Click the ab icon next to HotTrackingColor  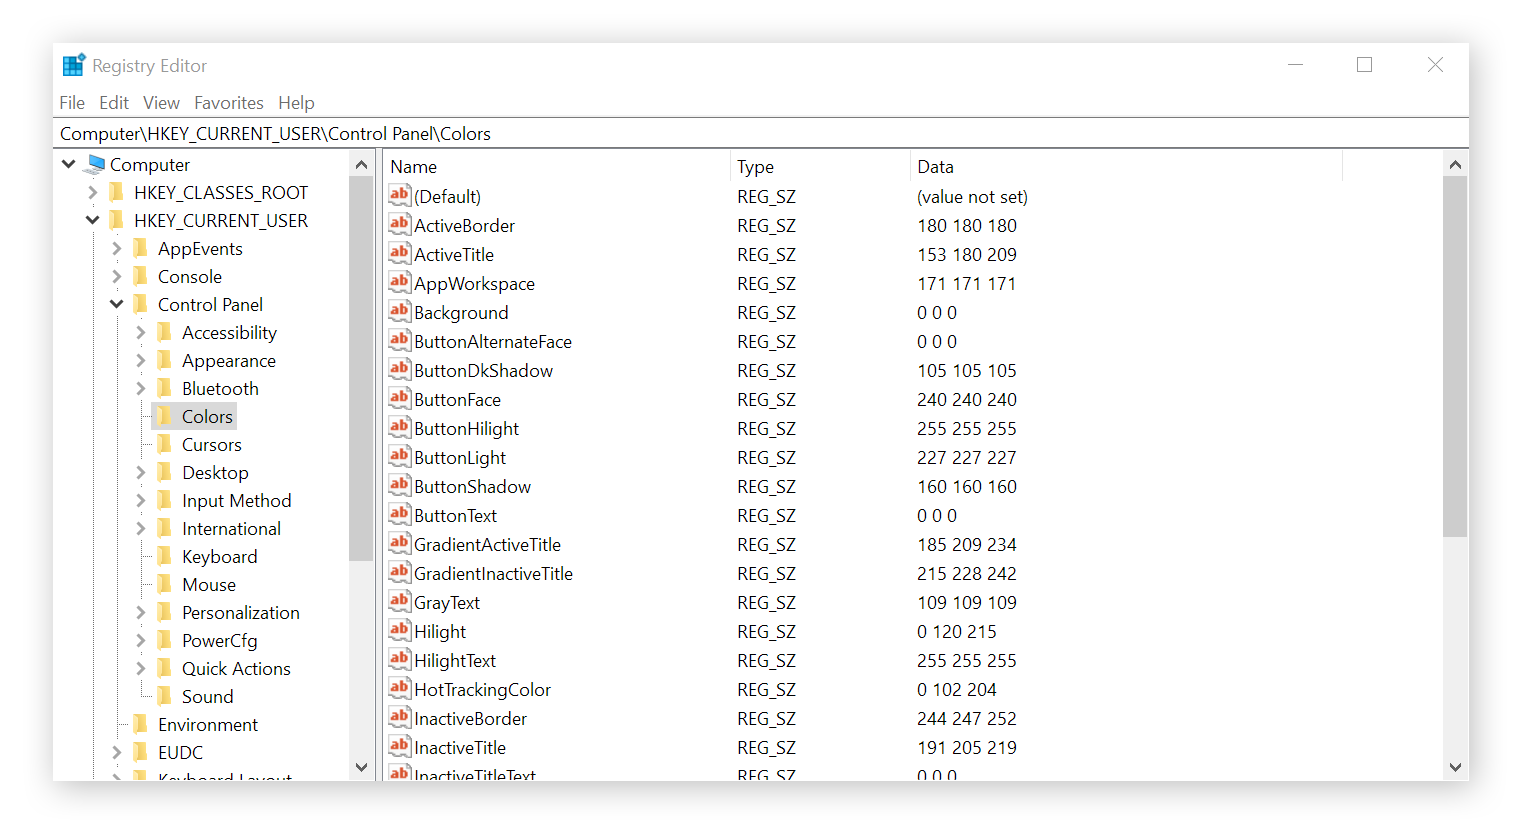399,689
